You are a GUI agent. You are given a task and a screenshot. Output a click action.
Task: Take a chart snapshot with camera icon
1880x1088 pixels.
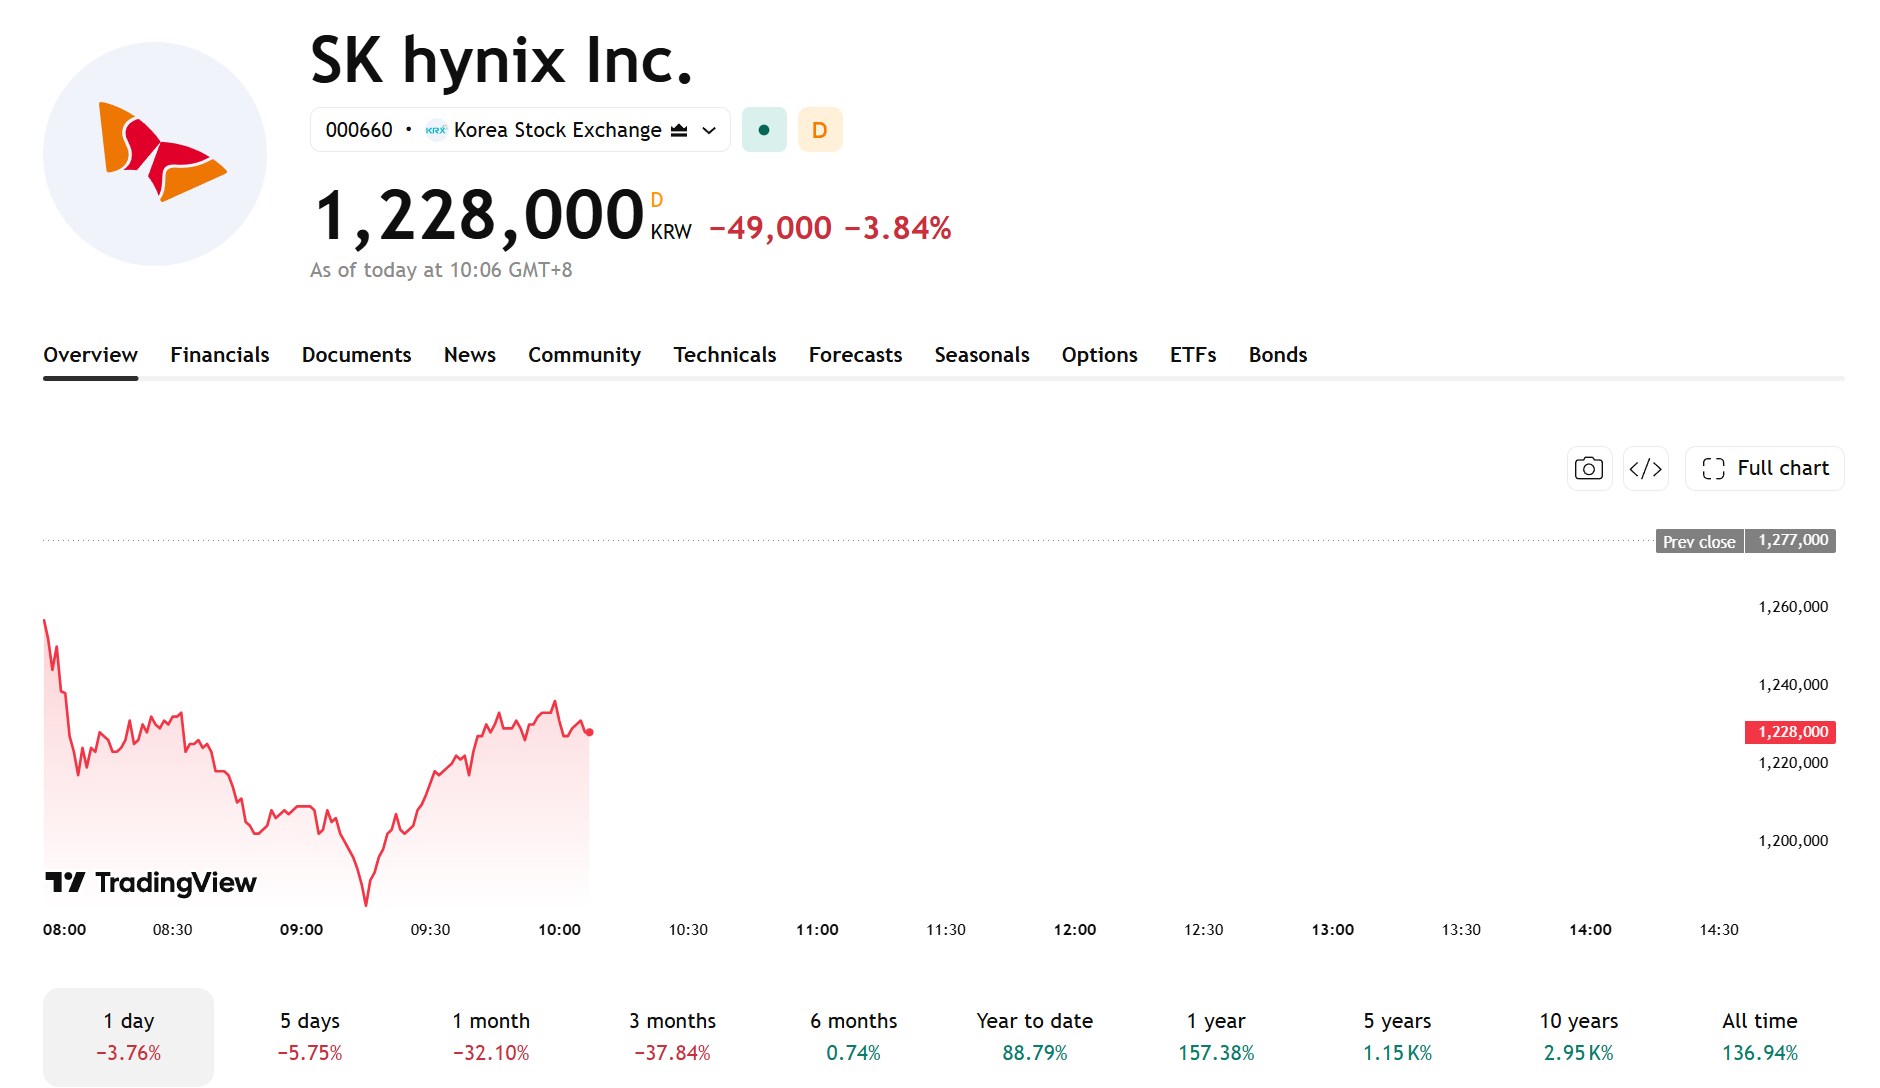(1589, 468)
